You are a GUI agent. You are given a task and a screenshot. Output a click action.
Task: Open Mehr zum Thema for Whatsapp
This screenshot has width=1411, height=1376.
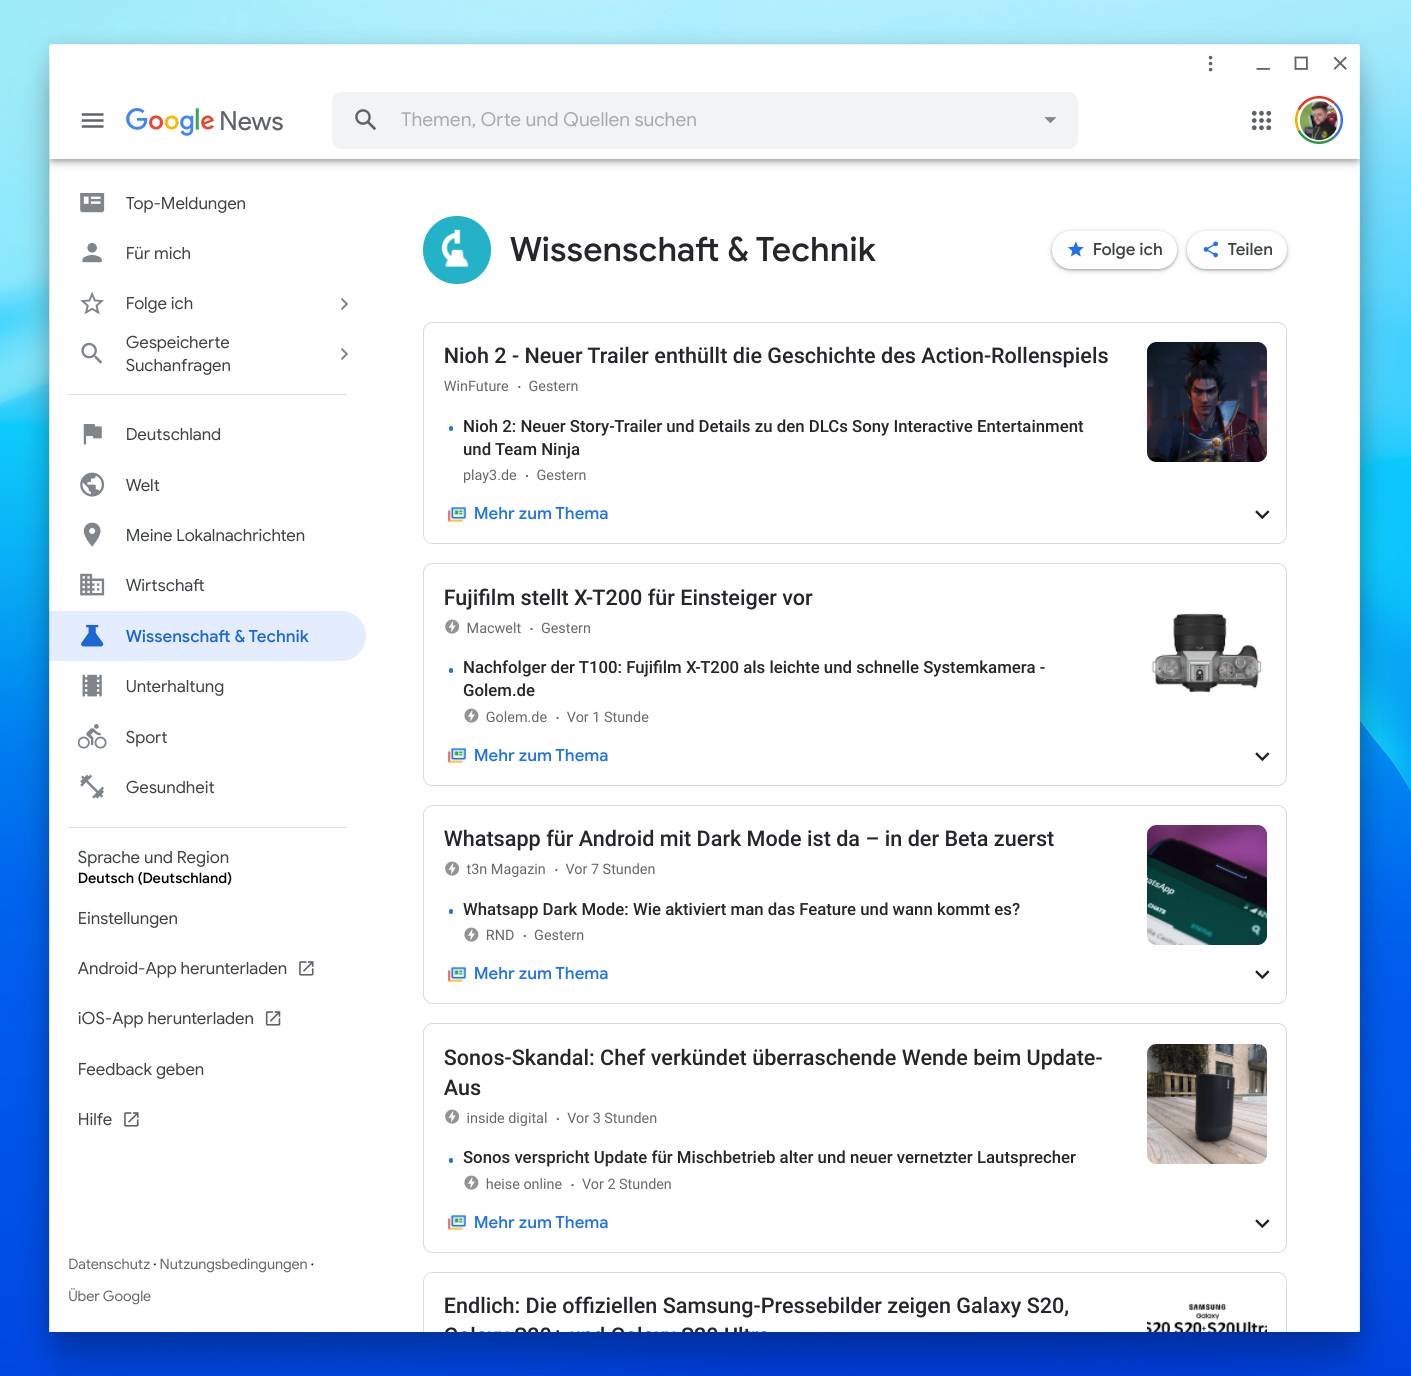pyautogui.click(x=541, y=973)
